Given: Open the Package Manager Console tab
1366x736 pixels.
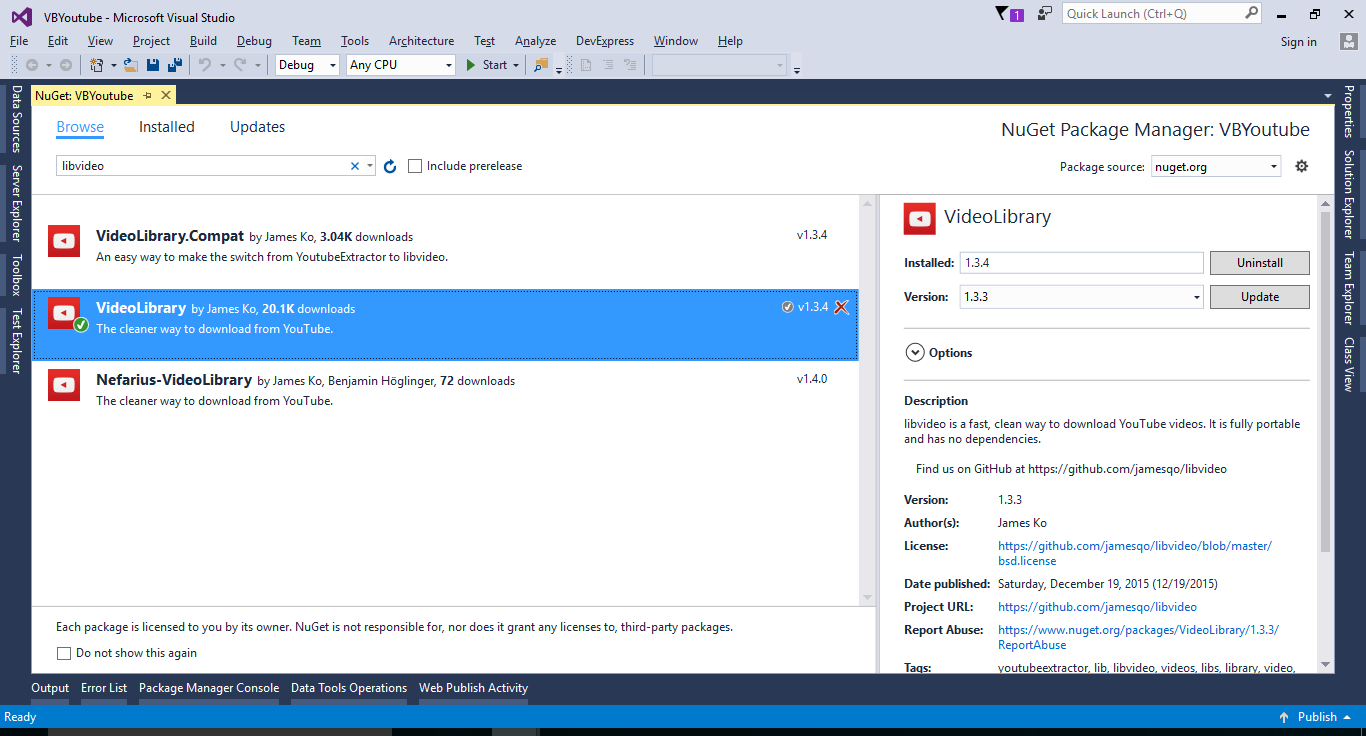Looking at the screenshot, I should (209, 688).
